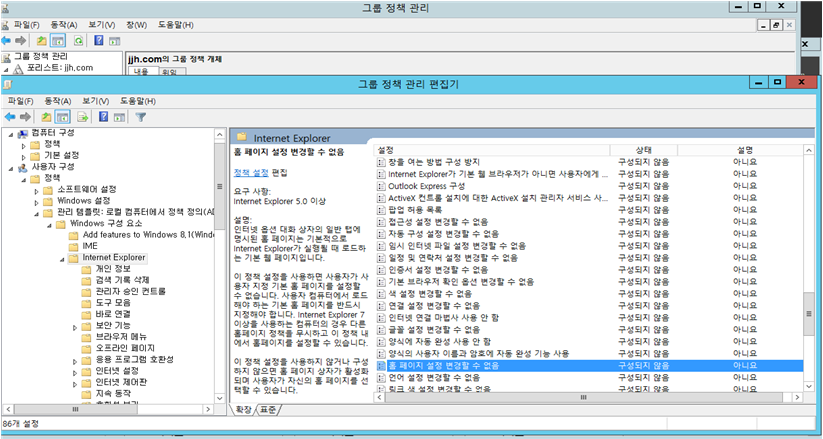Toggle the Show/Hide Console Tree icon in the editor toolbar
Screen dimensions: 823x439
(x=62, y=117)
